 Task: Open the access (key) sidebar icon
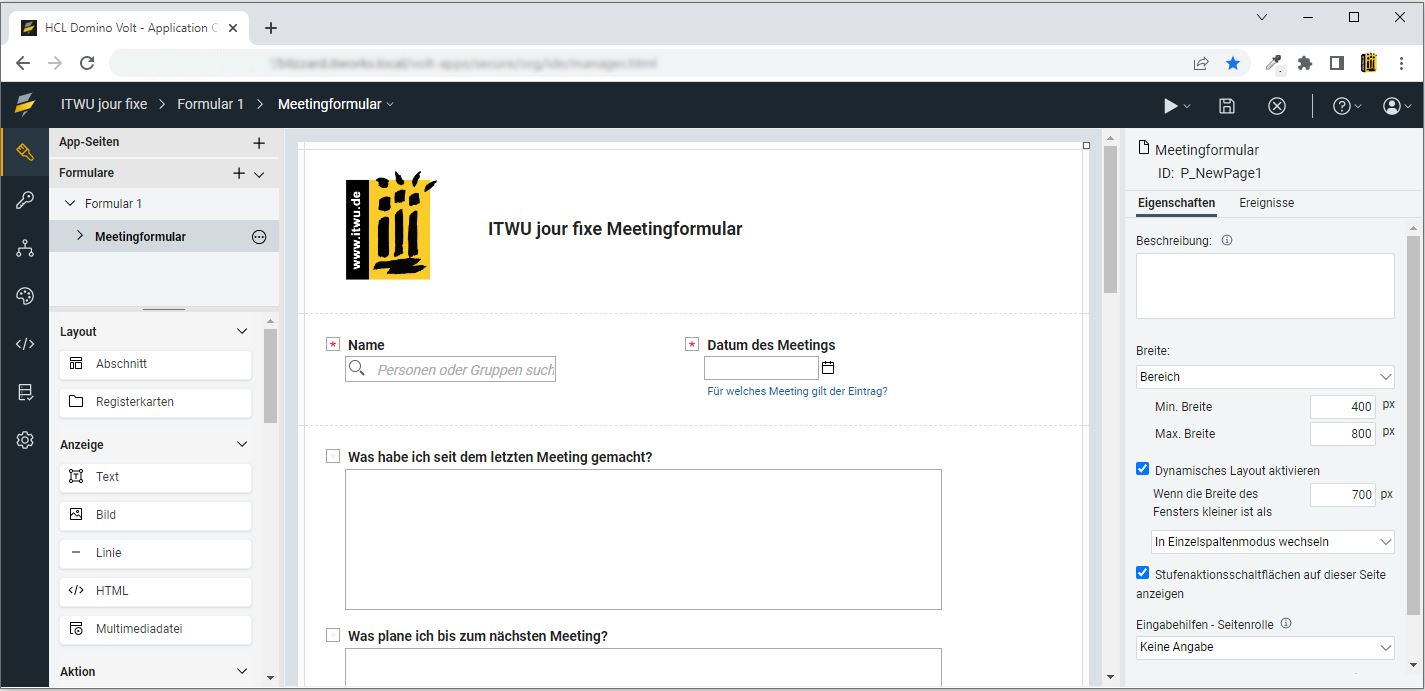(25, 201)
